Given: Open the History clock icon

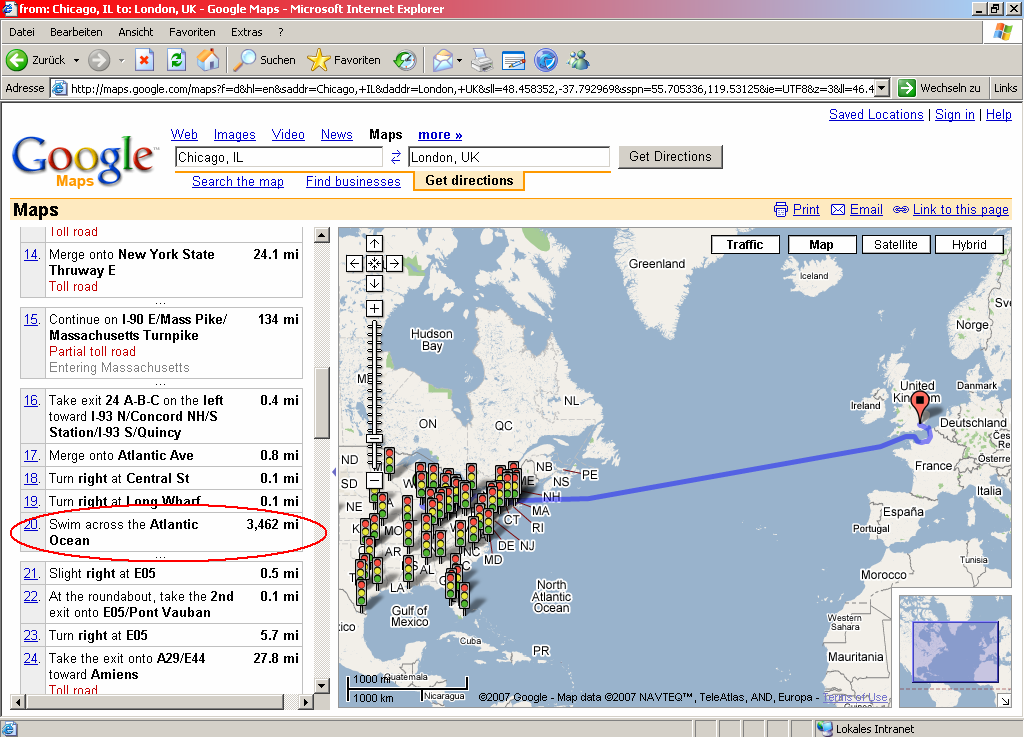Looking at the screenshot, I should [405, 60].
